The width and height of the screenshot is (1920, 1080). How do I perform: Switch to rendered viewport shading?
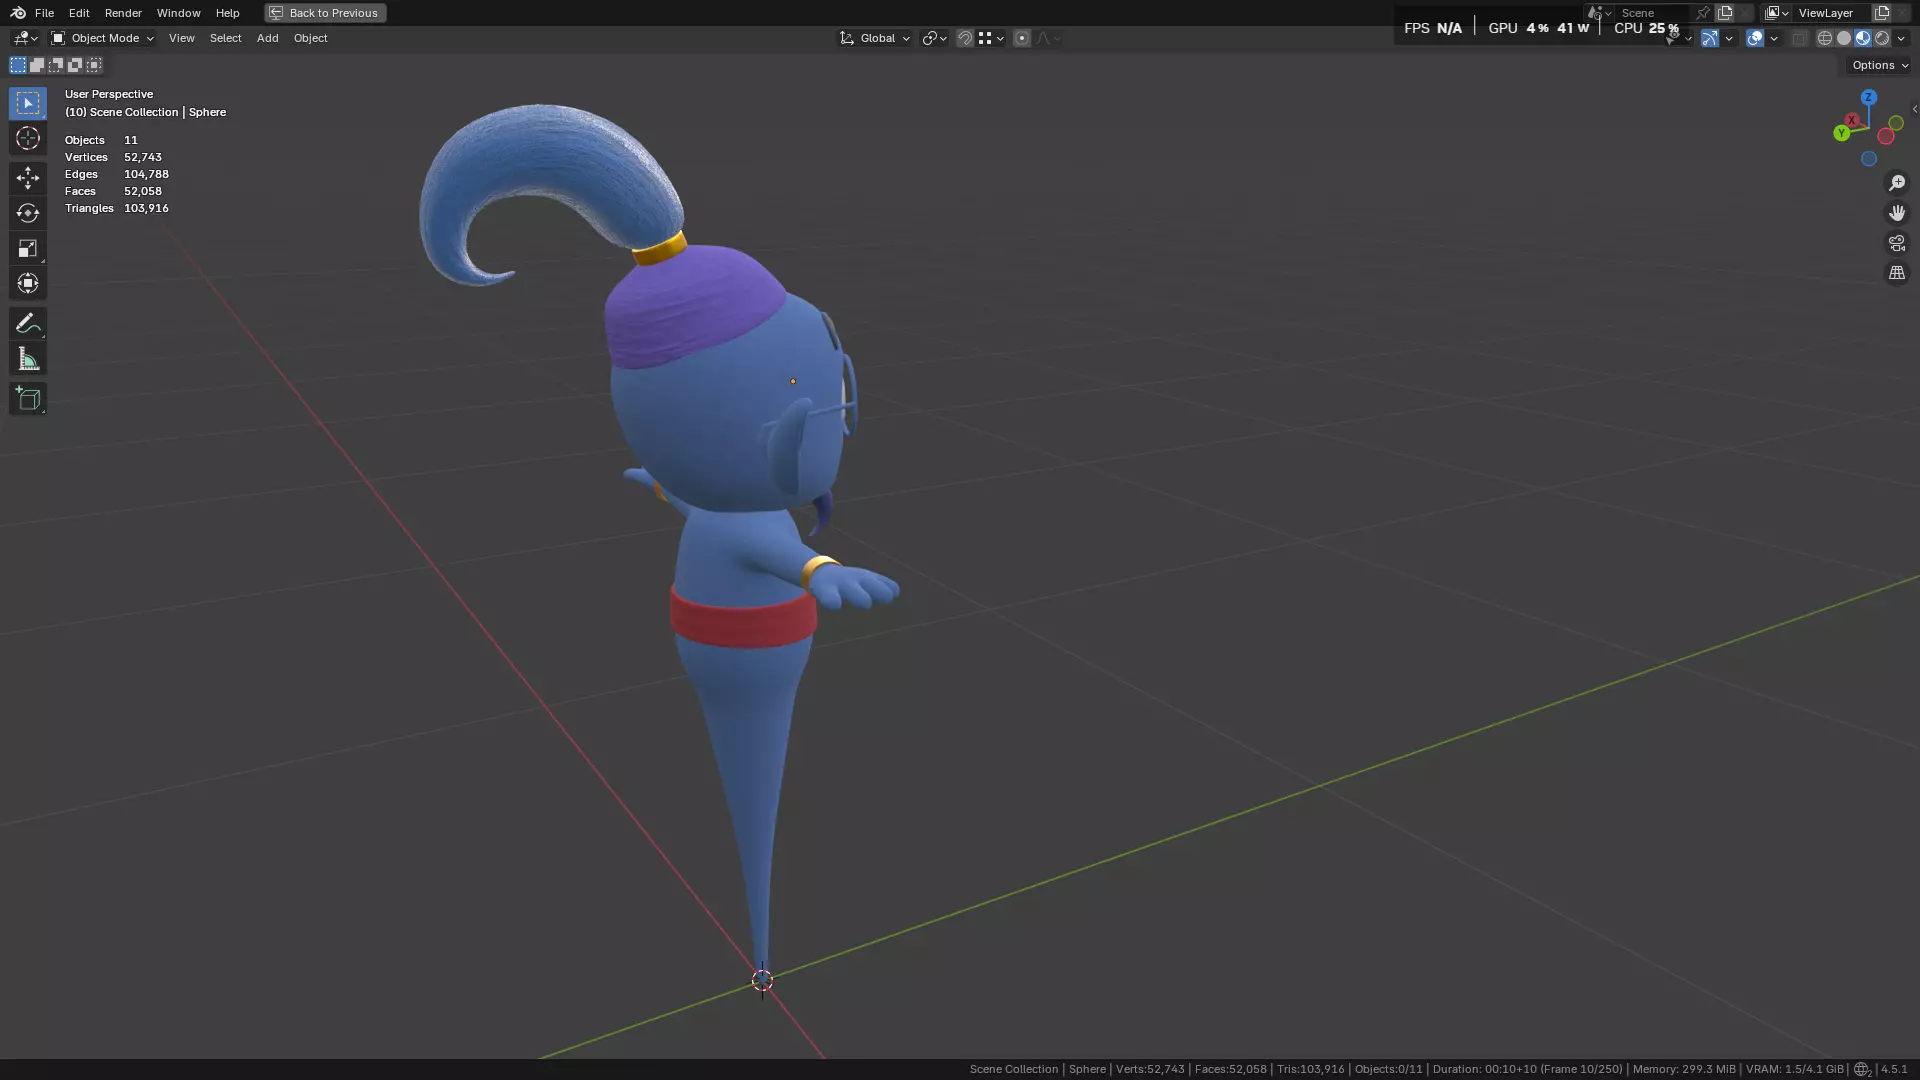(x=1882, y=38)
